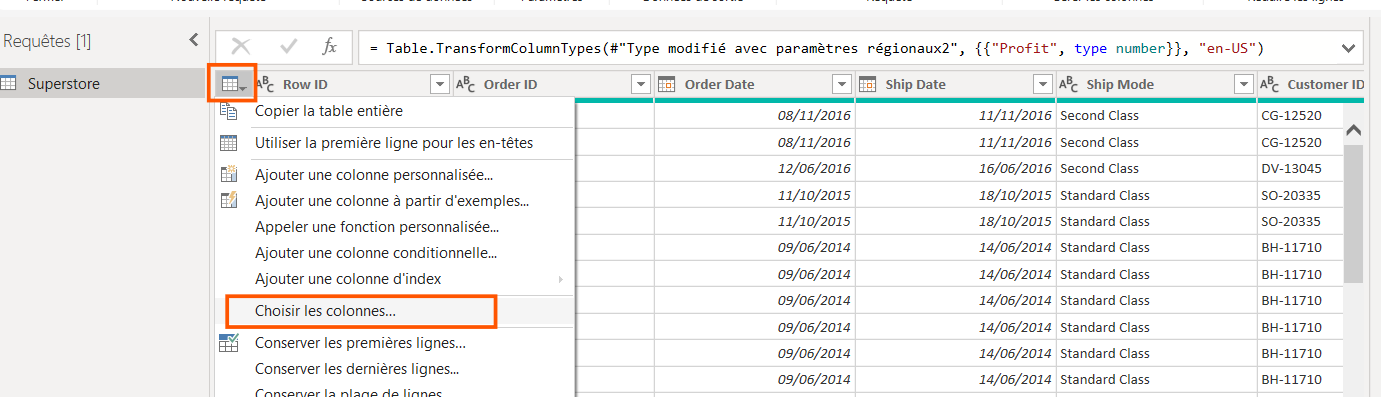The image size is (1381, 397).
Task: Change Ship Mode column data type icon
Action: 1068,85
